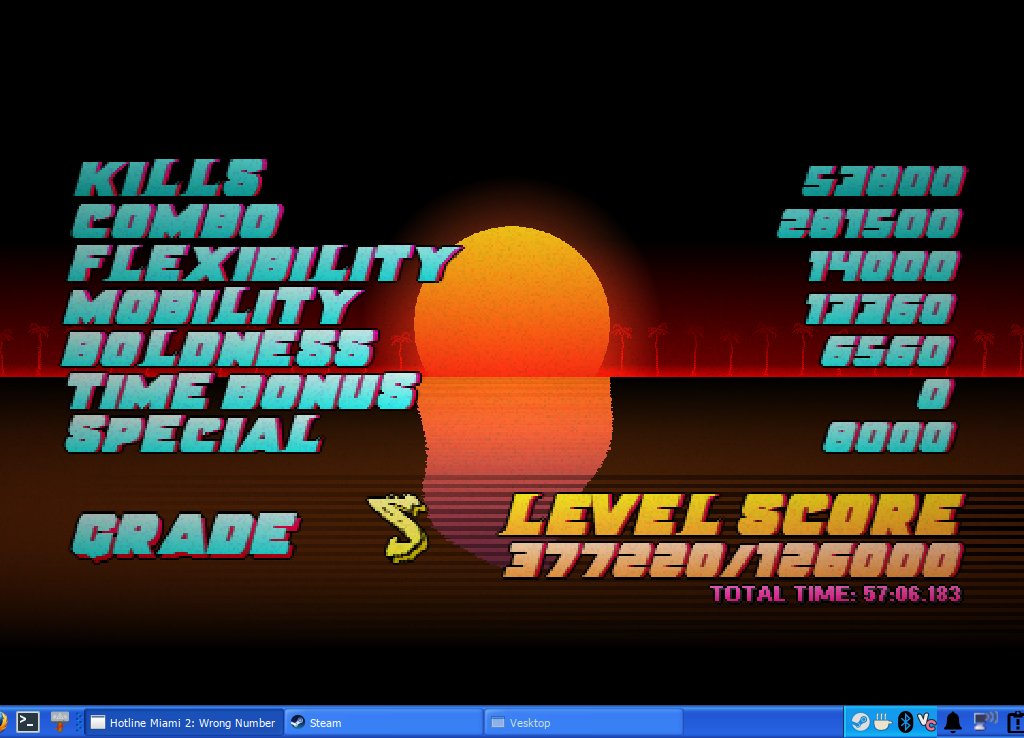Click the time bonus value 0

(x=935, y=394)
